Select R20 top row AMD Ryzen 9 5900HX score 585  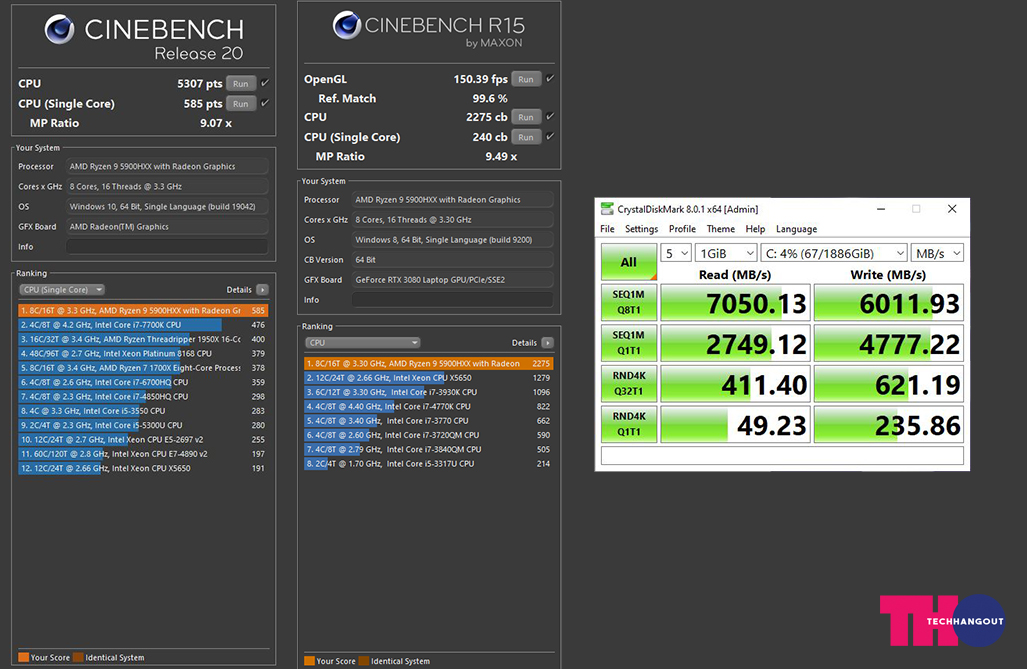(x=143, y=310)
